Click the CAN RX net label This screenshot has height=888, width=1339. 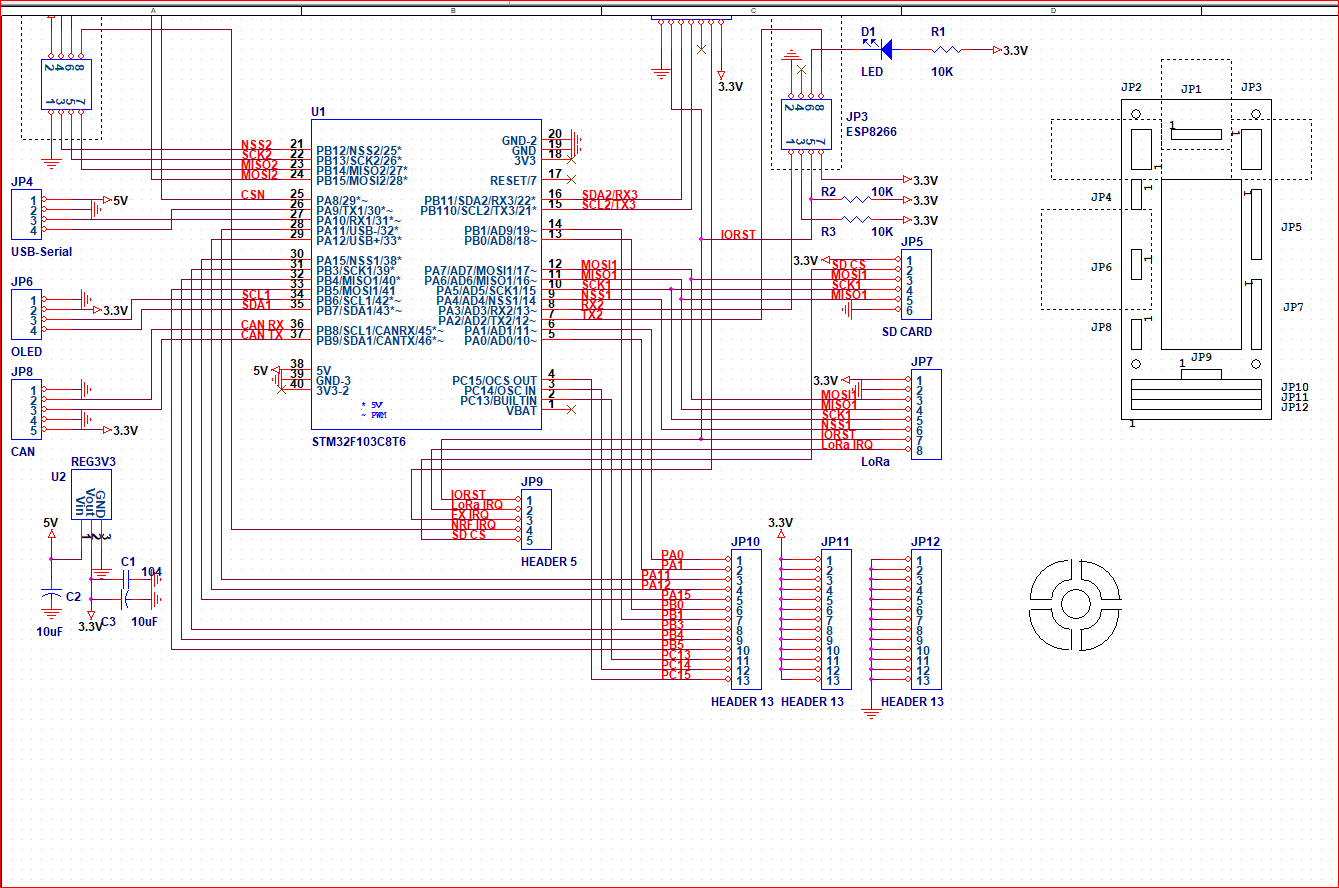[x=262, y=325]
